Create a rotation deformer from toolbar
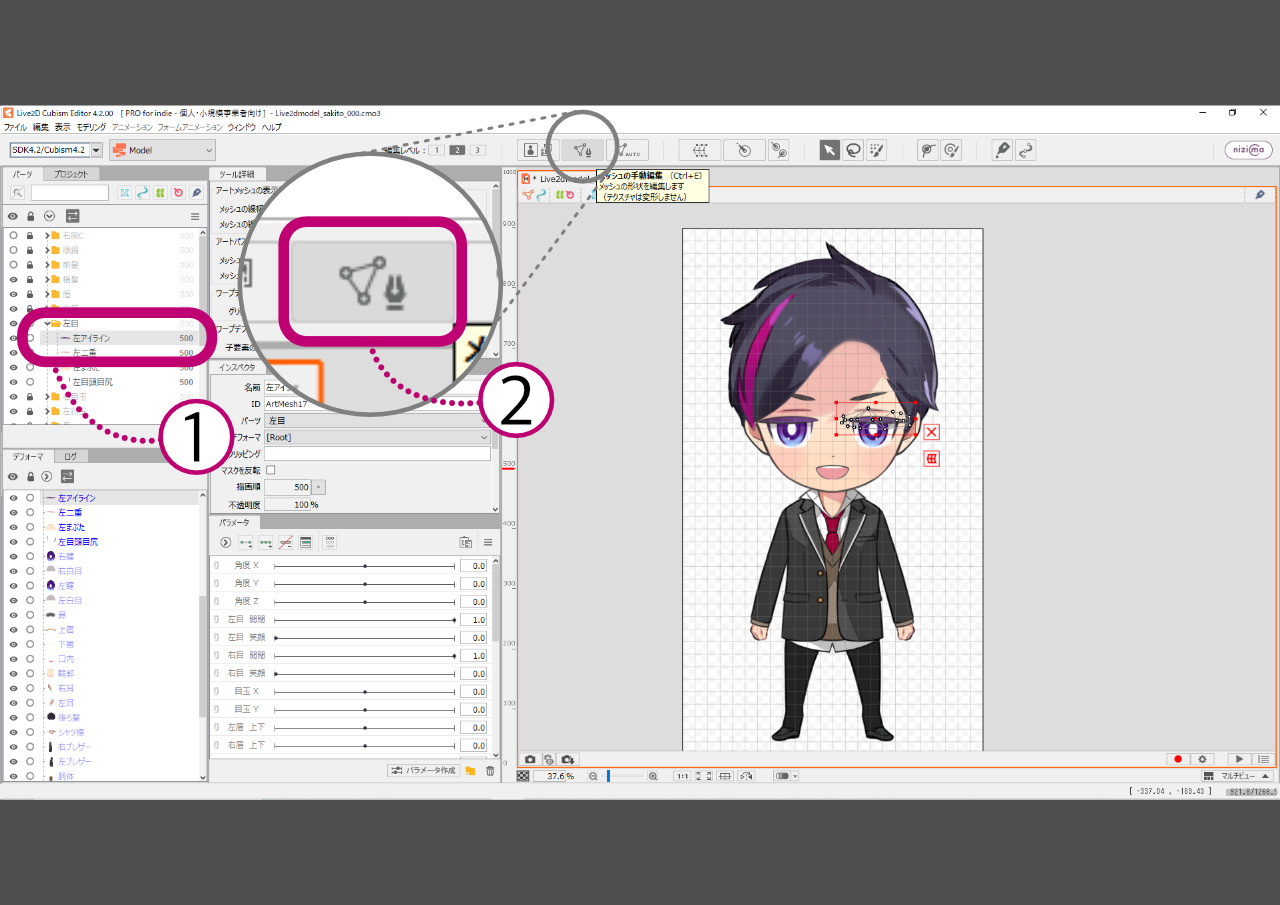This screenshot has height=905, width=1280. click(744, 150)
